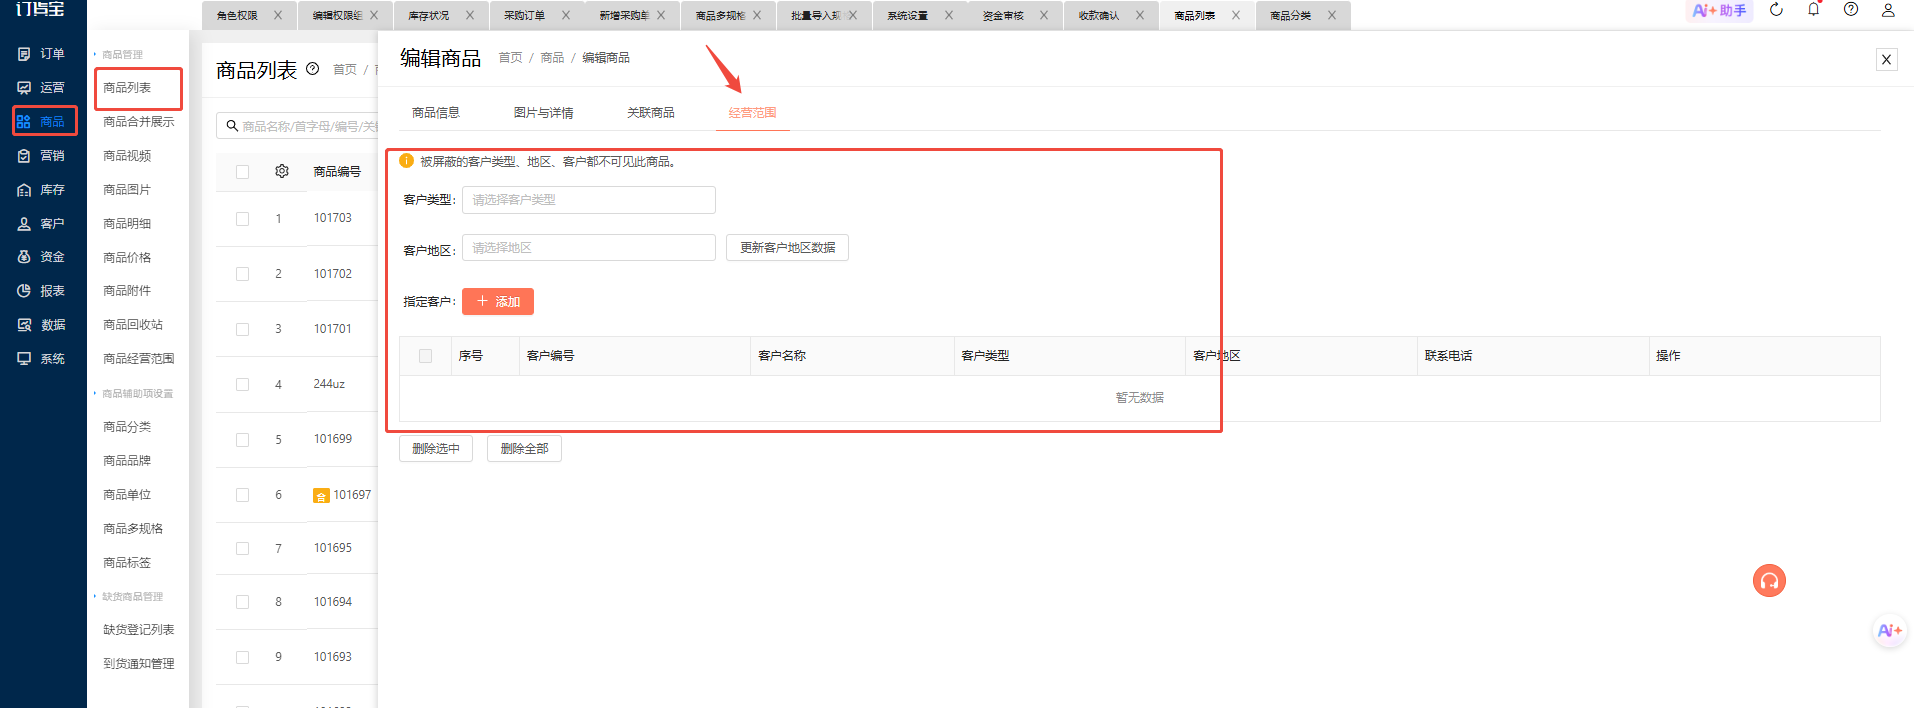Image resolution: width=1914 pixels, height=708 pixels.
Task: Switch to the 角色权限 top tab
Action: tap(237, 15)
